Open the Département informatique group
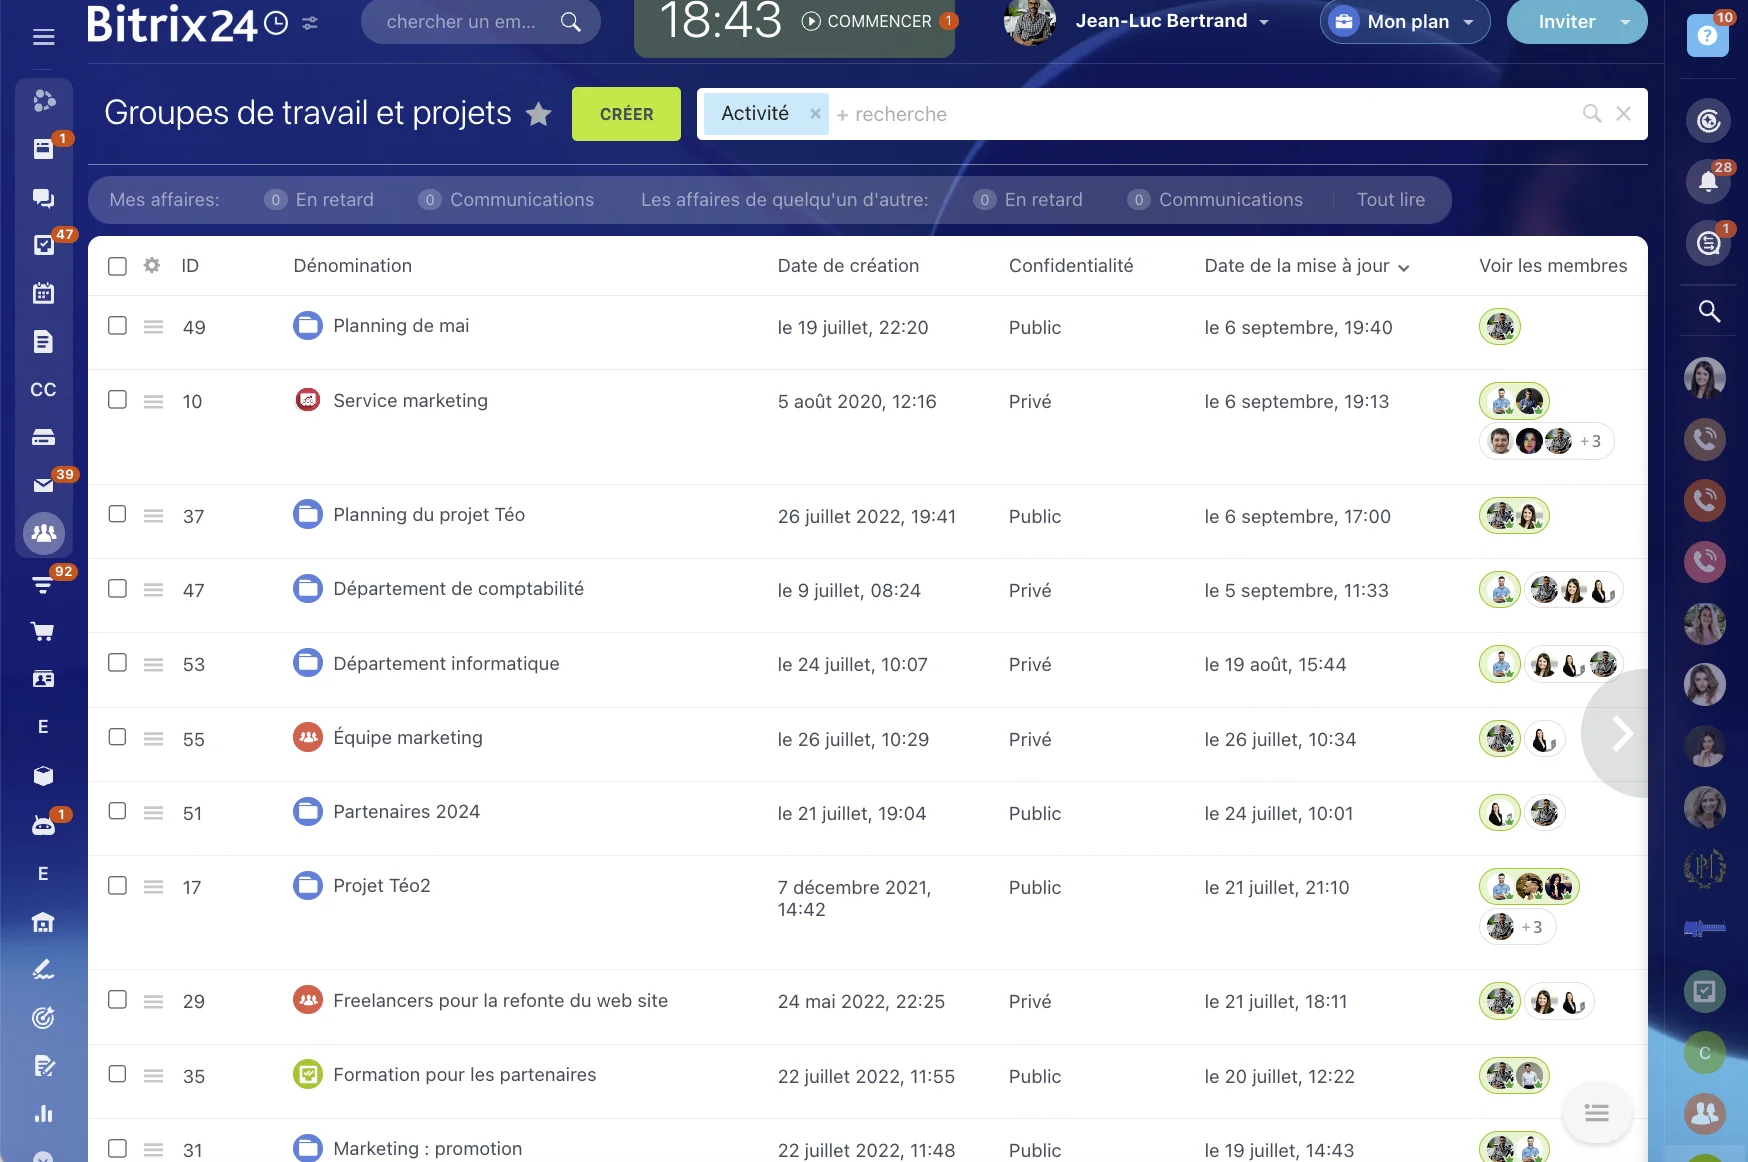This screenshot has height=1162, width=1748. tap(446, 664)
